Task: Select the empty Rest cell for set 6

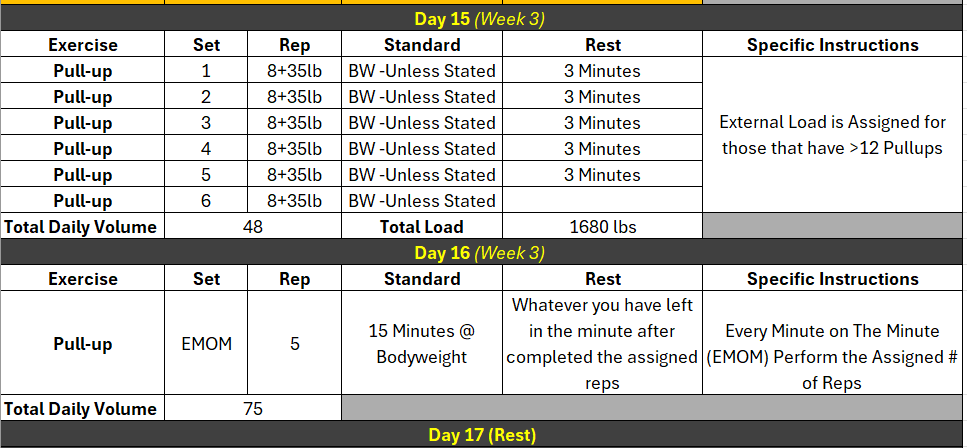Action: point(602,201)
